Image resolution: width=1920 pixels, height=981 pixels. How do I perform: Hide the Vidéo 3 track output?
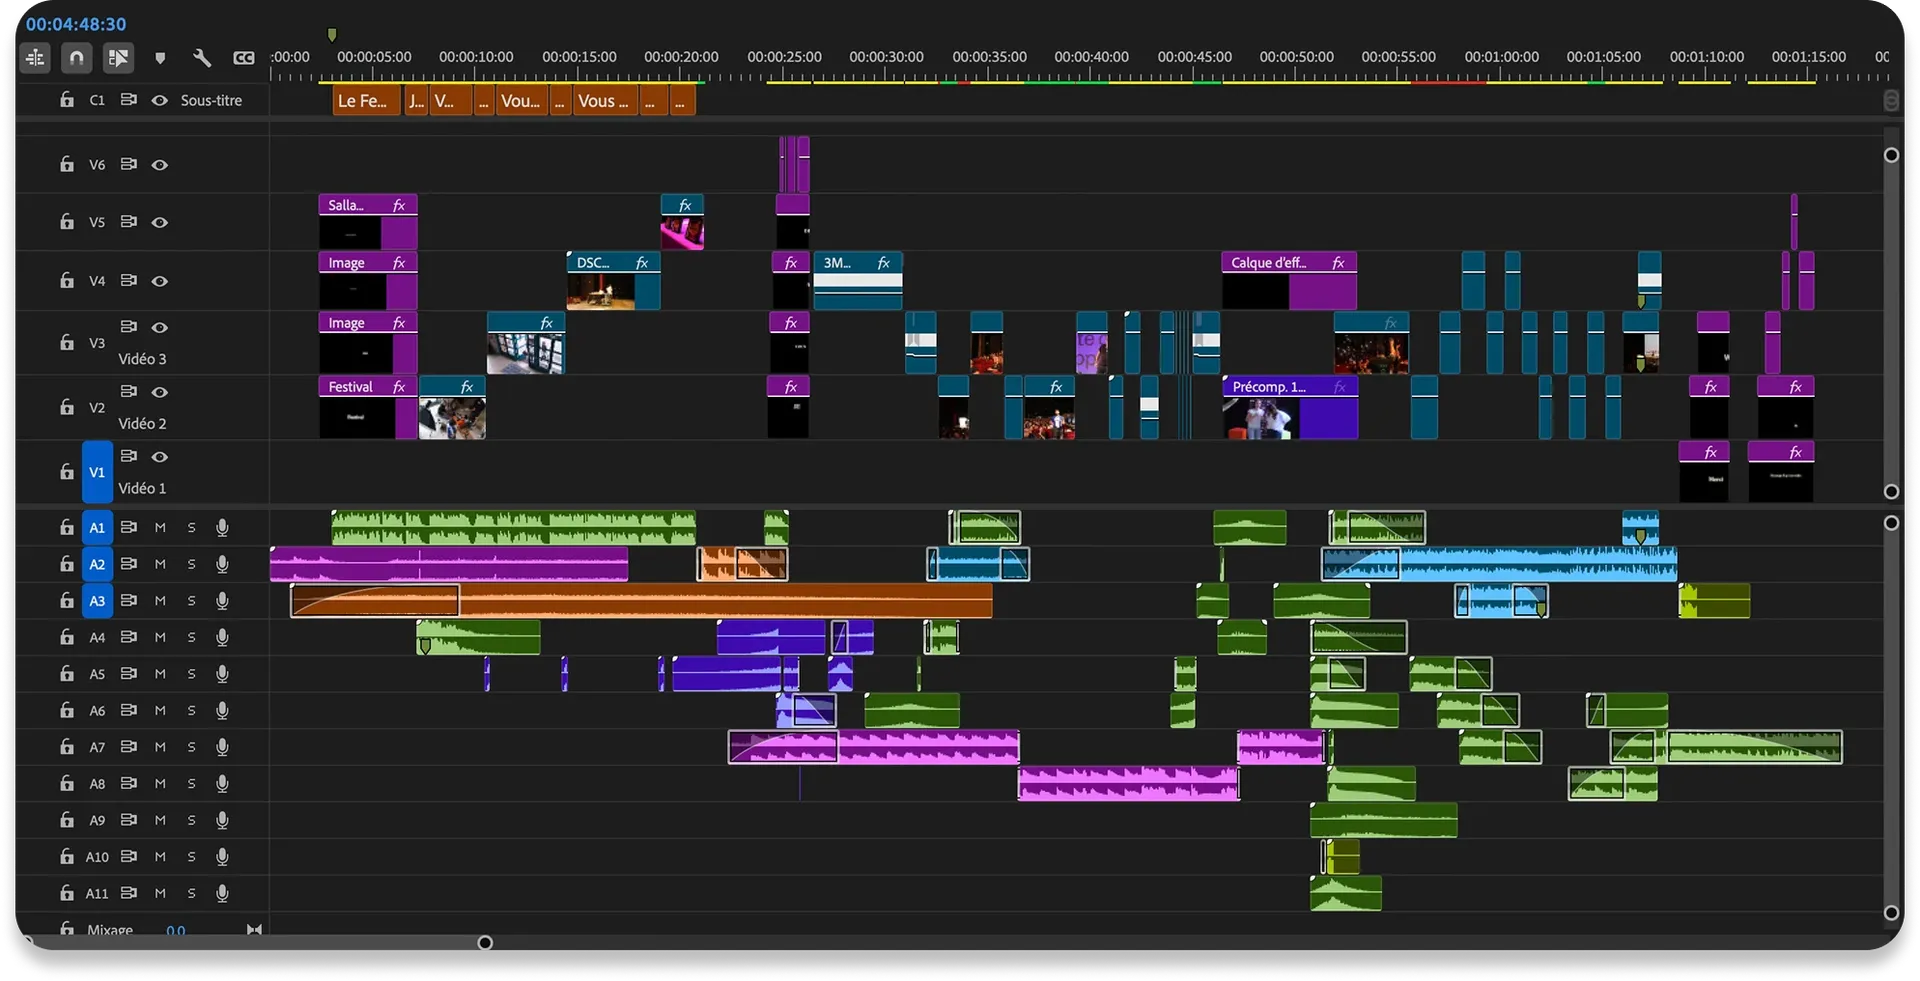coord(160,327)
